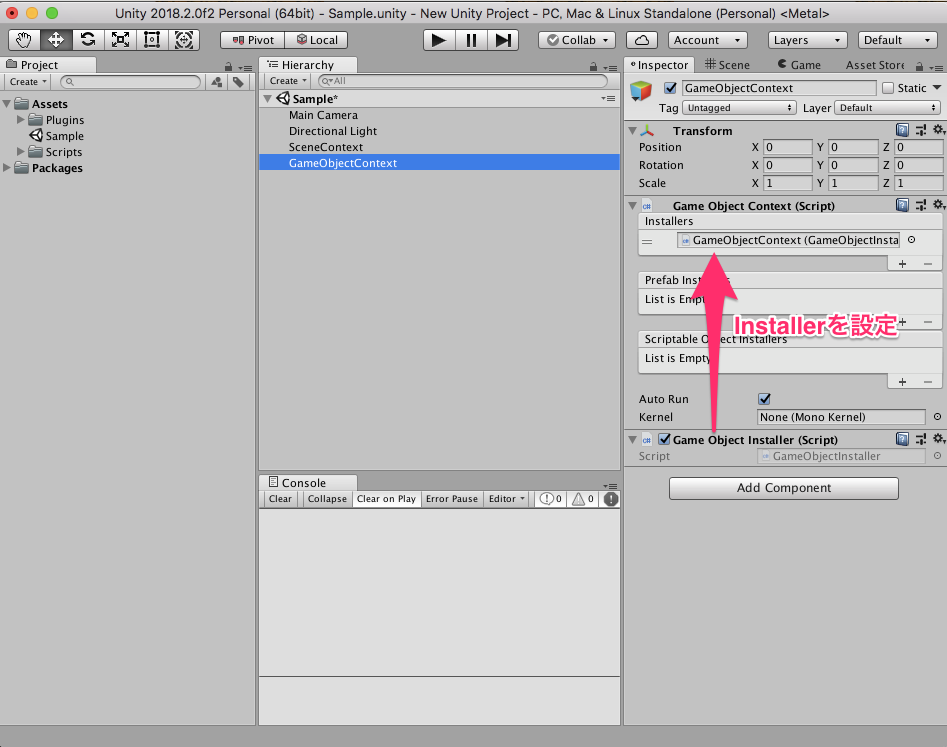Image resolution: width=947 pixels, height=747 pixels.
Task: Enable the Static checkbox
Action: click(x=888, y=88)
